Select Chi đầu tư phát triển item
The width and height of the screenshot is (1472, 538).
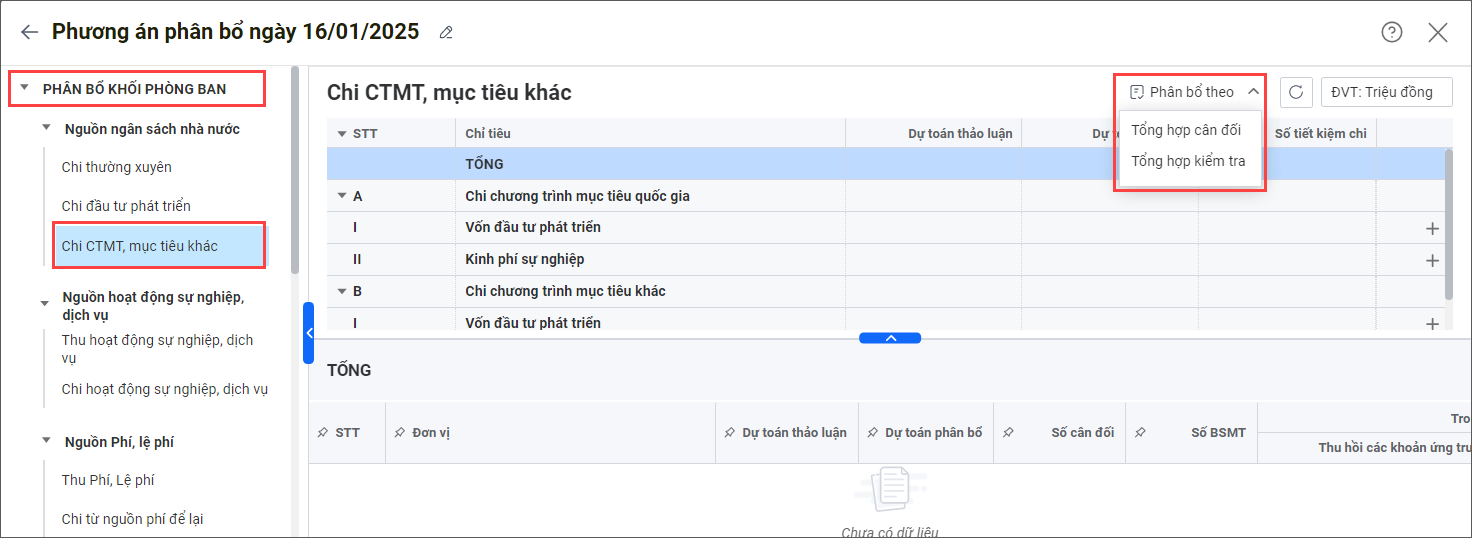pyautogui.click(x=126, y=206)
